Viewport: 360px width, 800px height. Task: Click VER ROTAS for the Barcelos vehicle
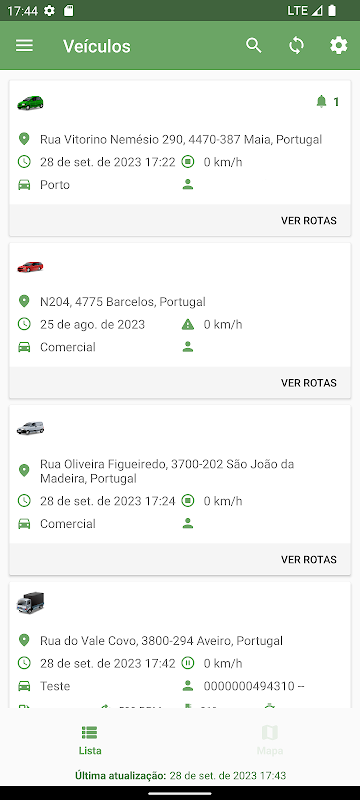coord(308,383)
